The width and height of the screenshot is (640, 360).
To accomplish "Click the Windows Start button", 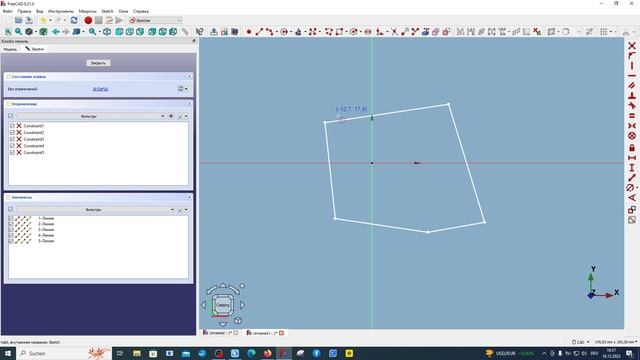I will click(7, 353).
